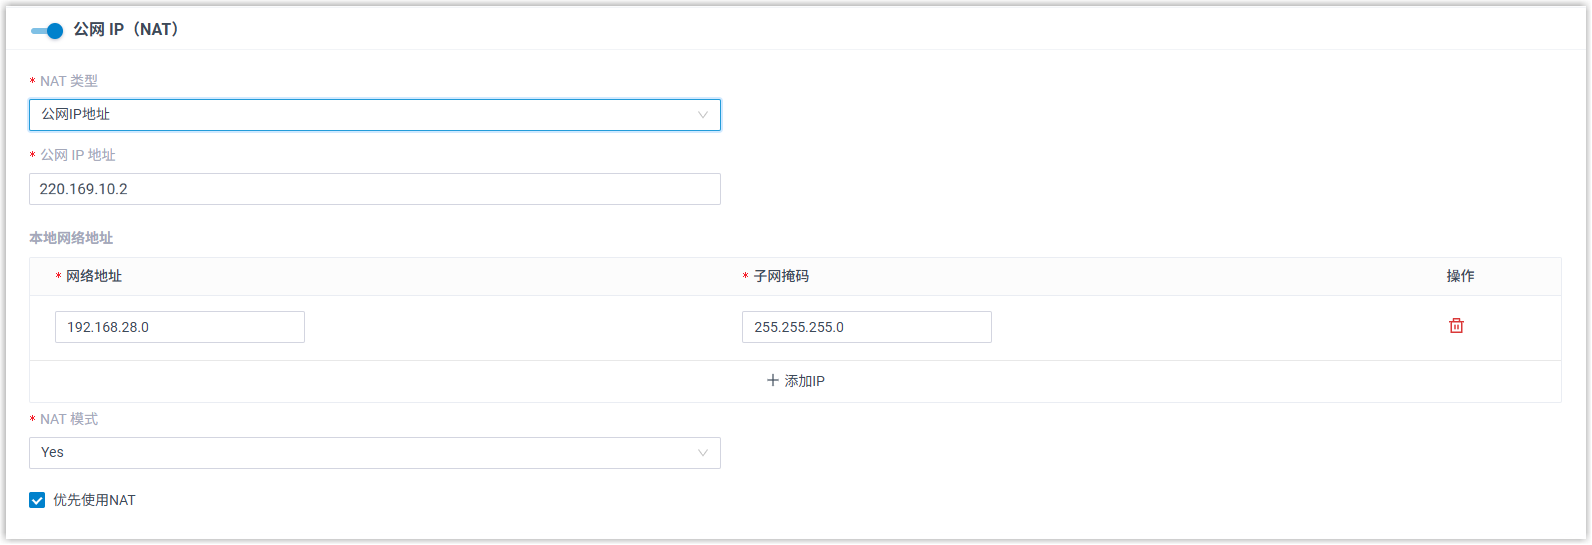
Task: Click the 公网 IP (NAT) section title
Action: (x=126, y=30)
